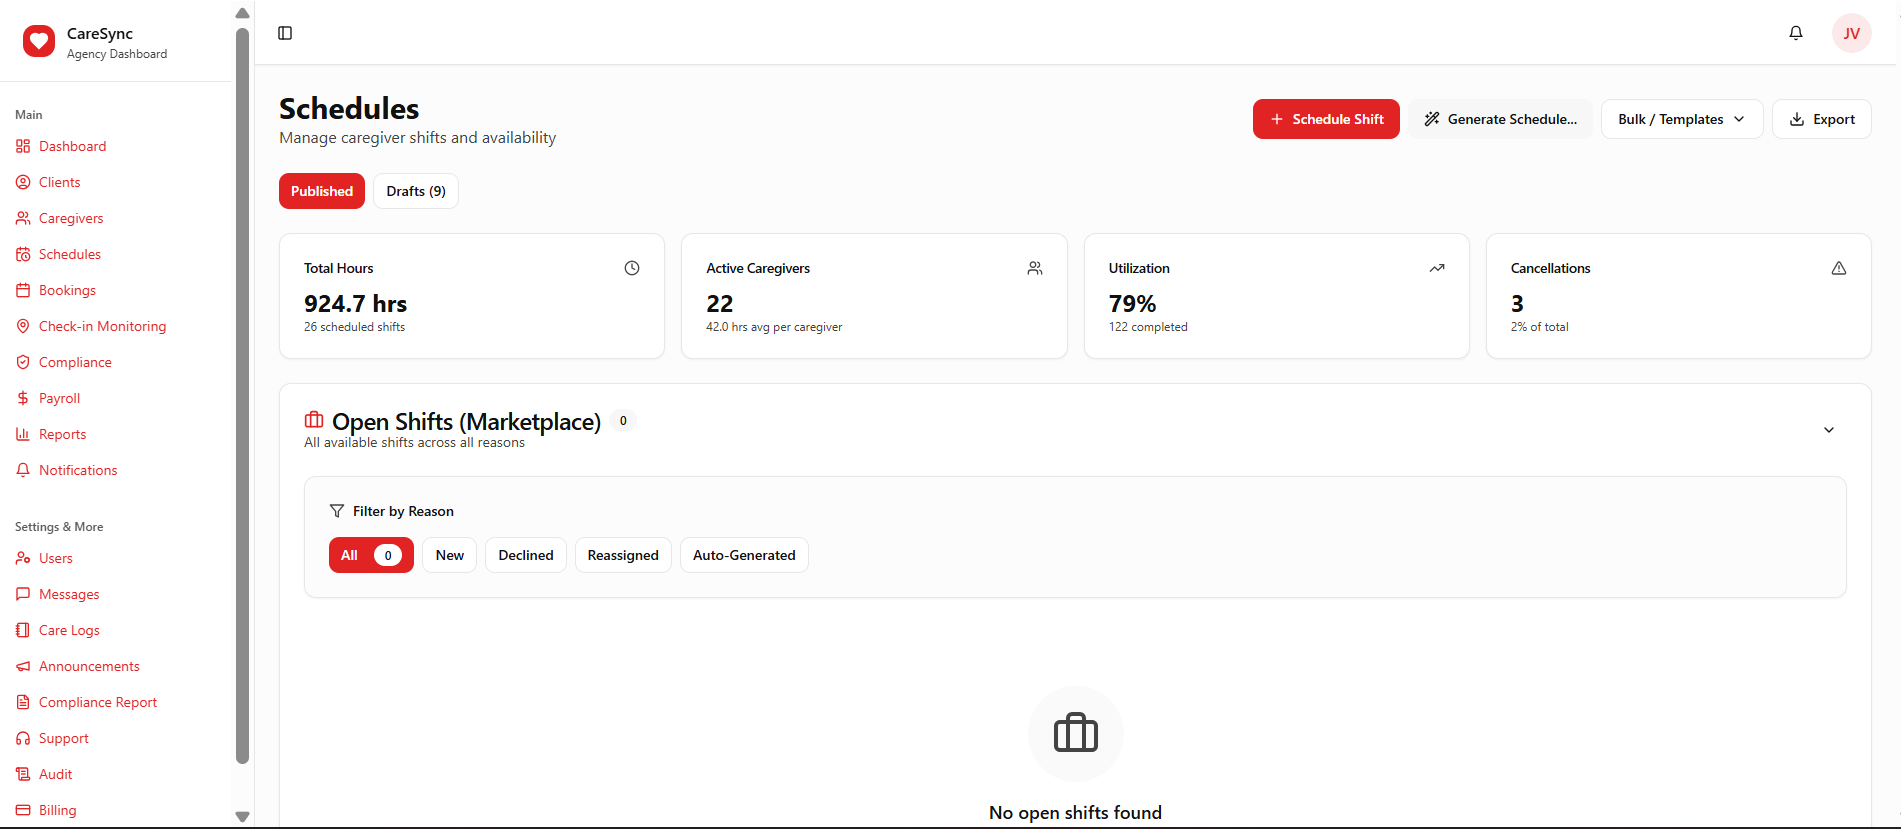
Task: Filter open shifts by Reassigned
Action: coord(623,555)
